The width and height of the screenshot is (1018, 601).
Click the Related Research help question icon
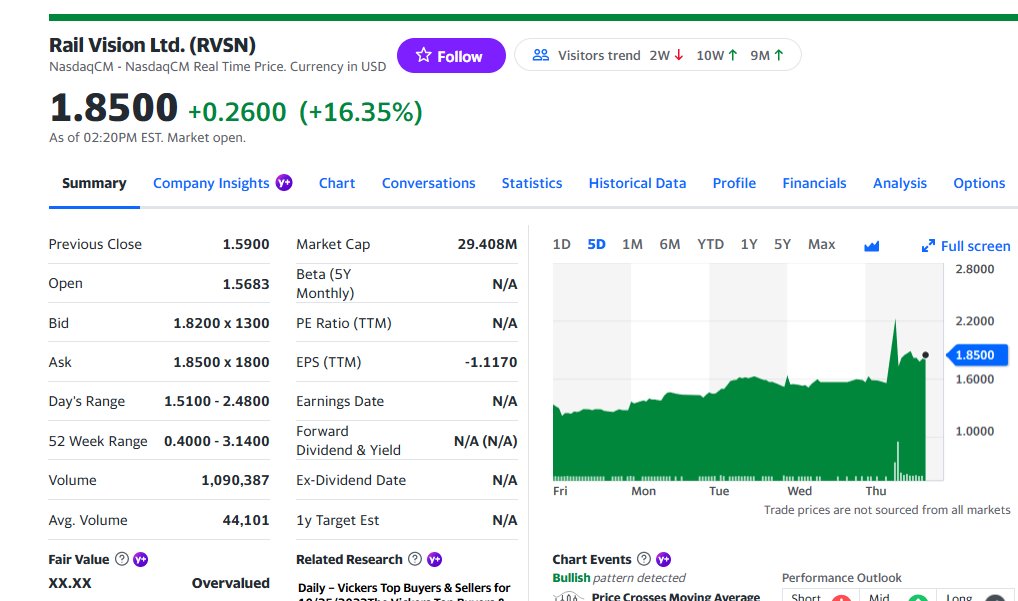point(415,559)
